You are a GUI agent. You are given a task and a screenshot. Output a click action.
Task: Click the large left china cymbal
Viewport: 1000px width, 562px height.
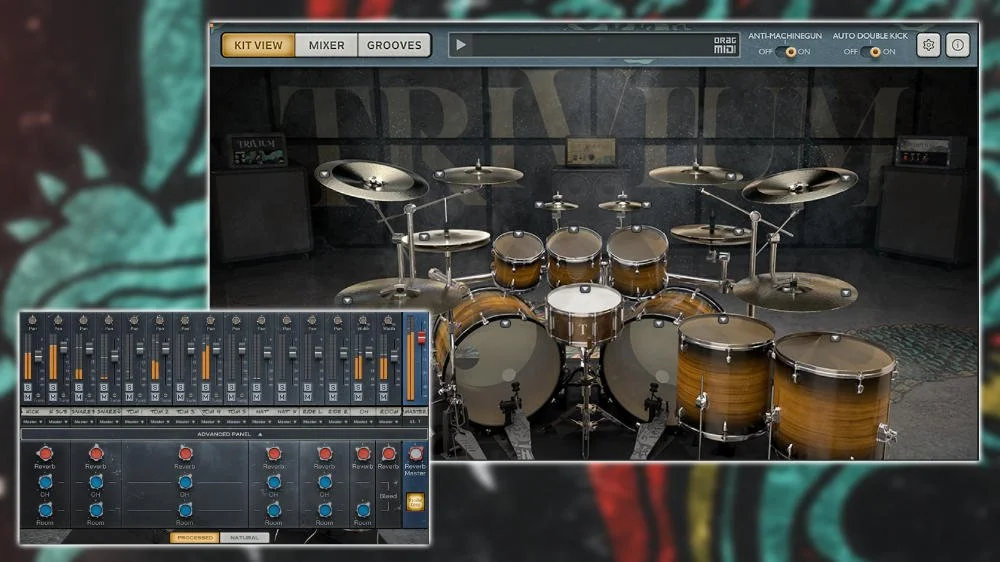(x=371, y=181)
